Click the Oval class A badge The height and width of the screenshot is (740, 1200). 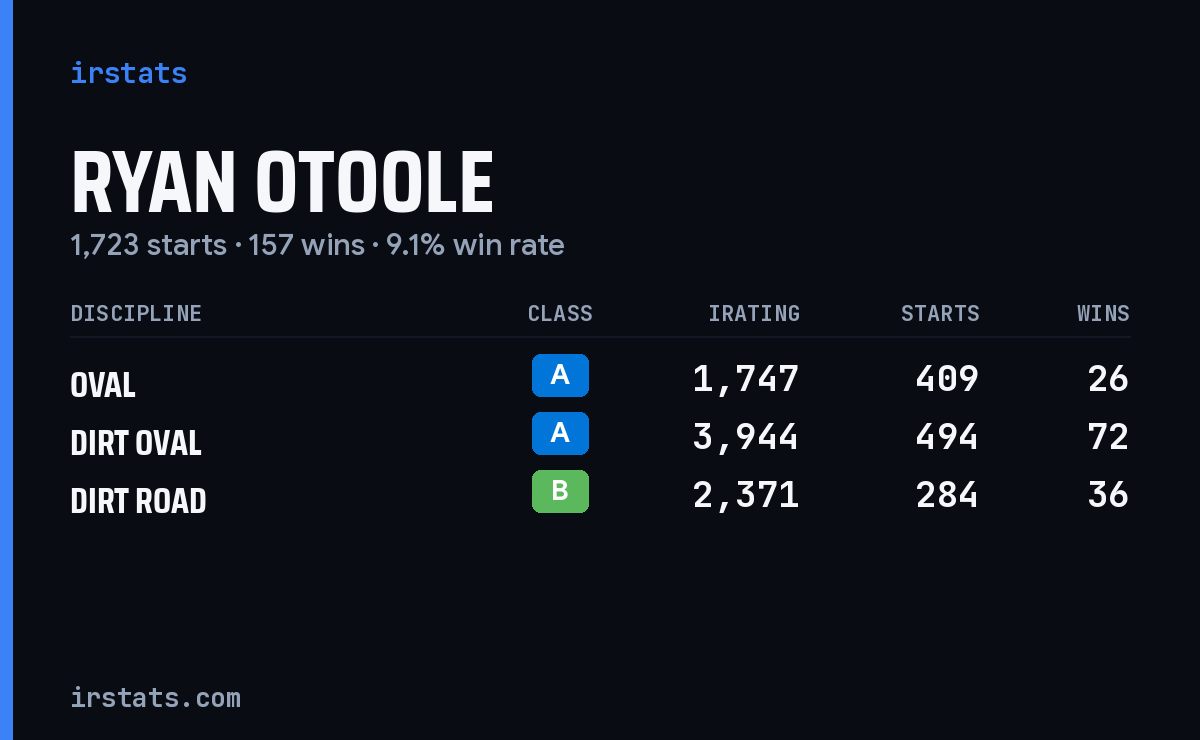560,375
